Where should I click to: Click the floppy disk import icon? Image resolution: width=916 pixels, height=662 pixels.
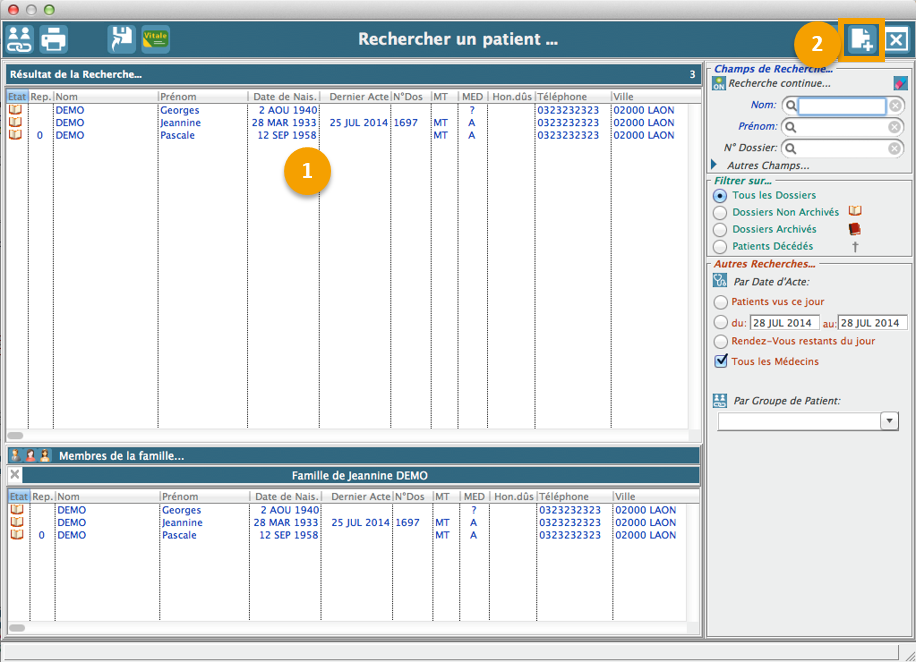(122, 40)
